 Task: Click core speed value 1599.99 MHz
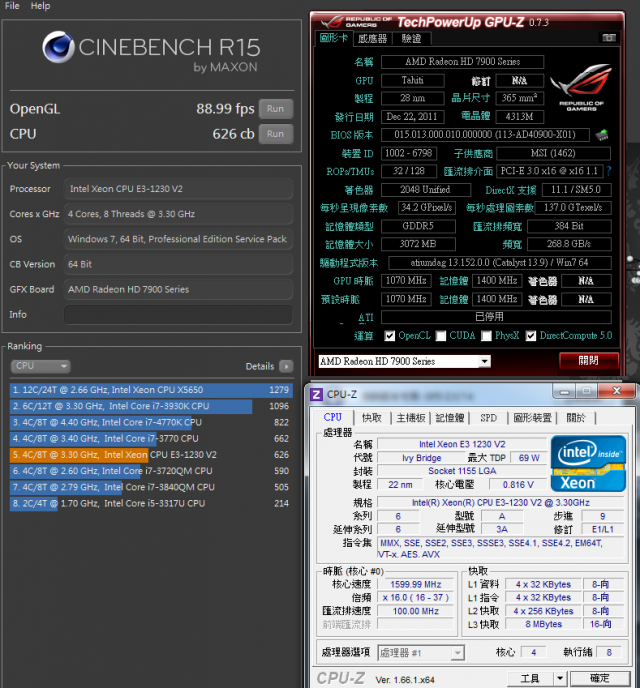click(x=415, y=584)
